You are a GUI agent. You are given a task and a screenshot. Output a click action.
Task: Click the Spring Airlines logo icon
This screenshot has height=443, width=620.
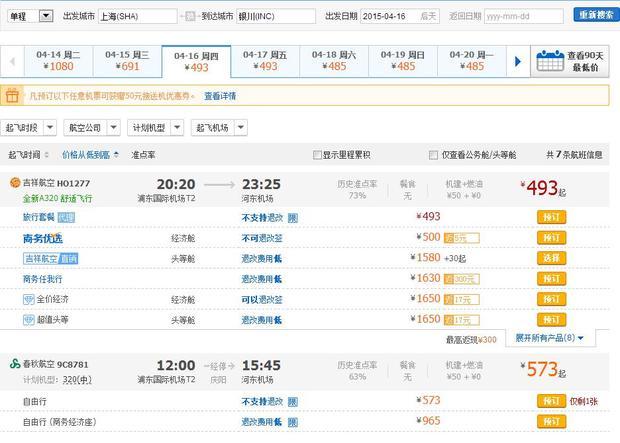[14, 366]
